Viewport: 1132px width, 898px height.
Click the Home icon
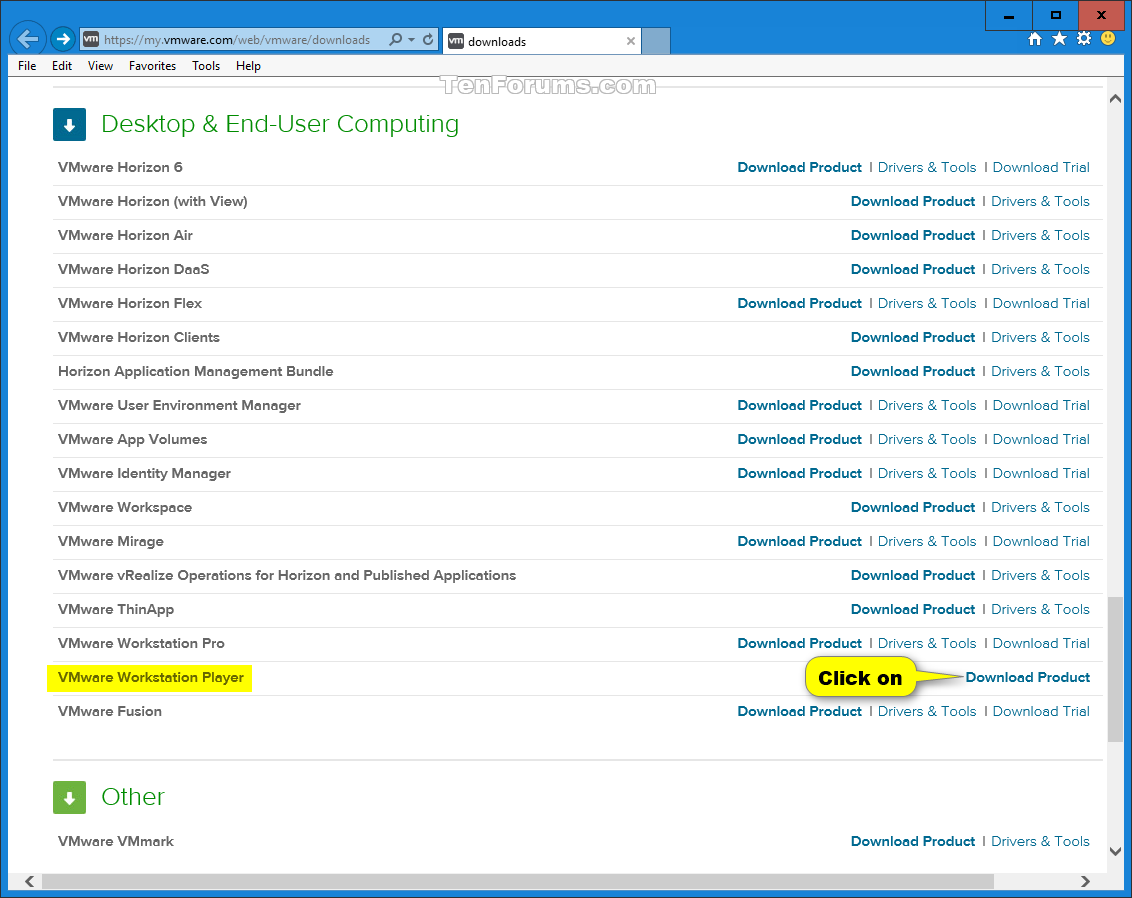click(x=1035, y=39)
